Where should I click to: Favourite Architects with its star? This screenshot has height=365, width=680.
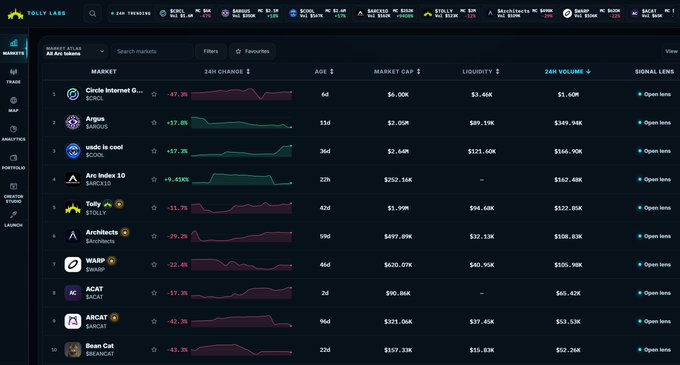tap(154, 236)
